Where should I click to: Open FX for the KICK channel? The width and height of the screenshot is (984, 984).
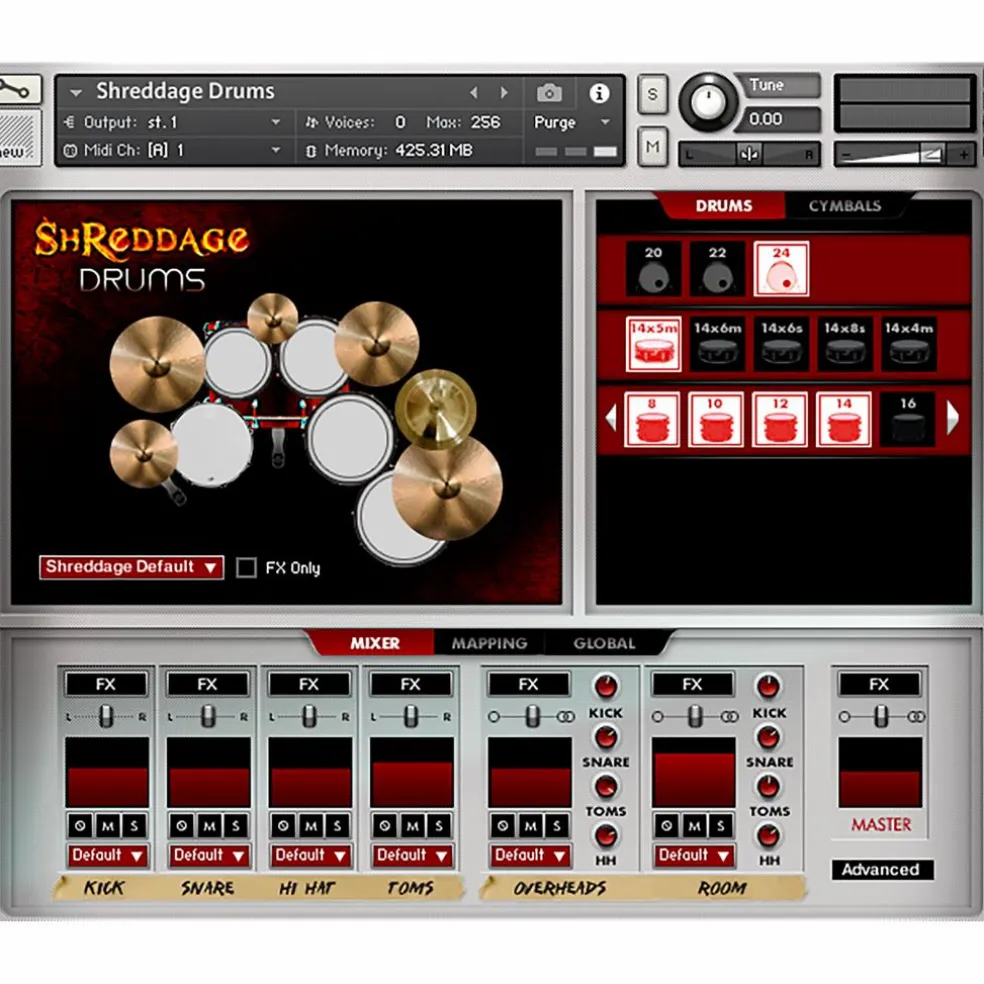[106, 684]
